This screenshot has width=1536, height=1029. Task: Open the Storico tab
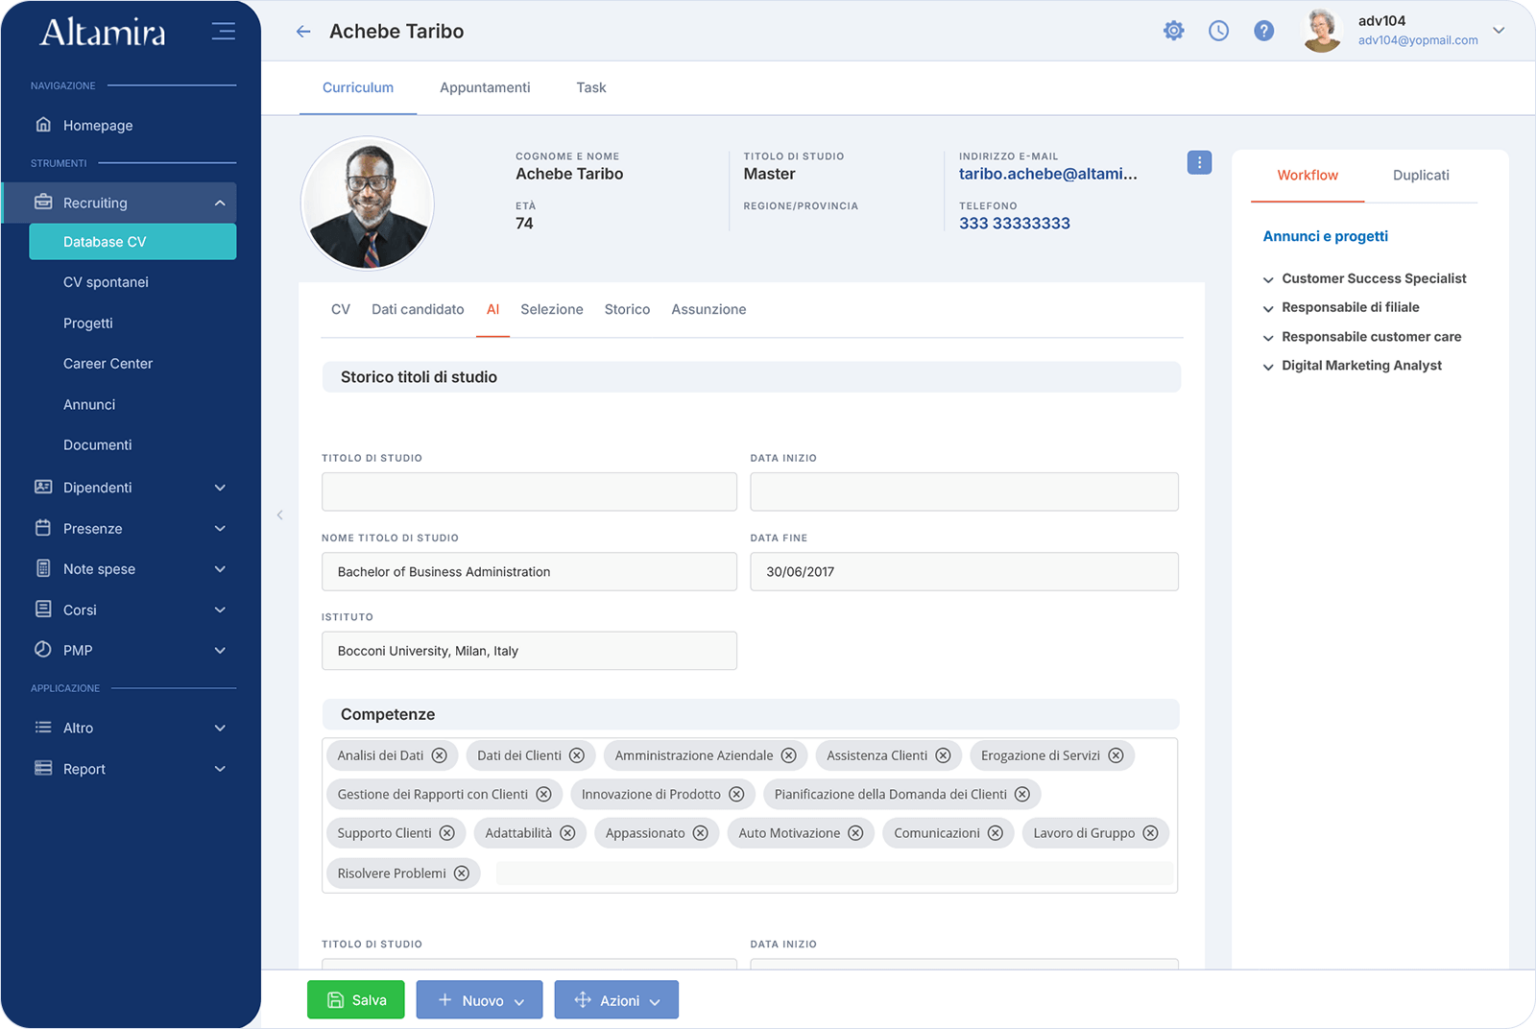coord(627,309)
